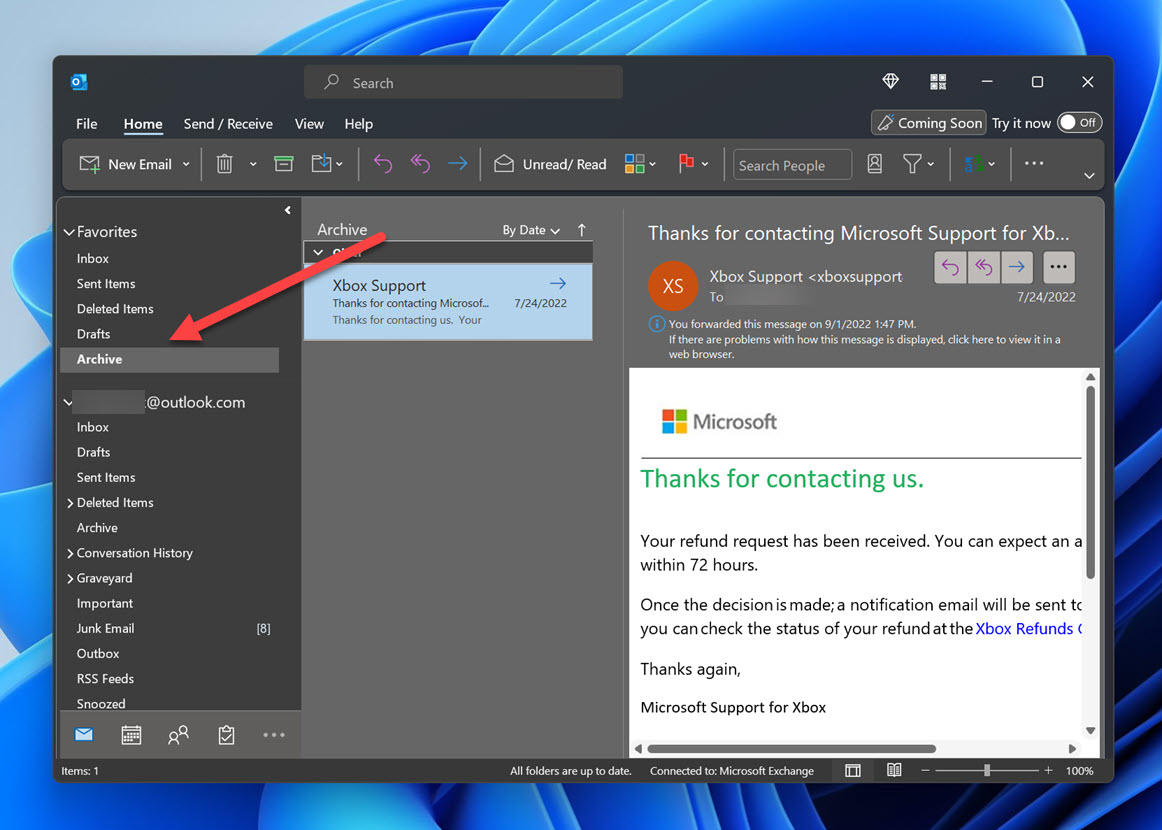Switch to People view icon
Viewport: 1162px width, 830px height.
[x=179, y=734]
